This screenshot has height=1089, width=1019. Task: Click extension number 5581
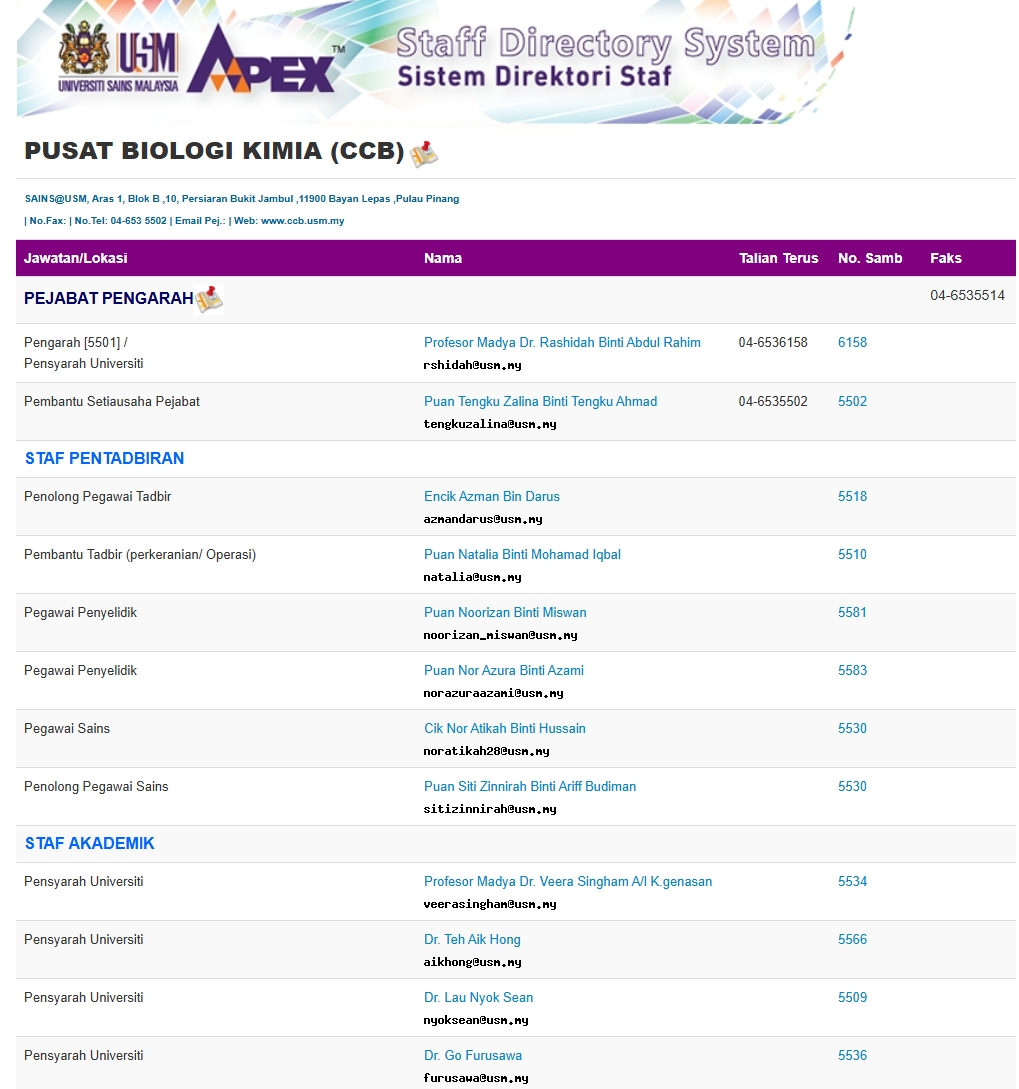(852, 613)
